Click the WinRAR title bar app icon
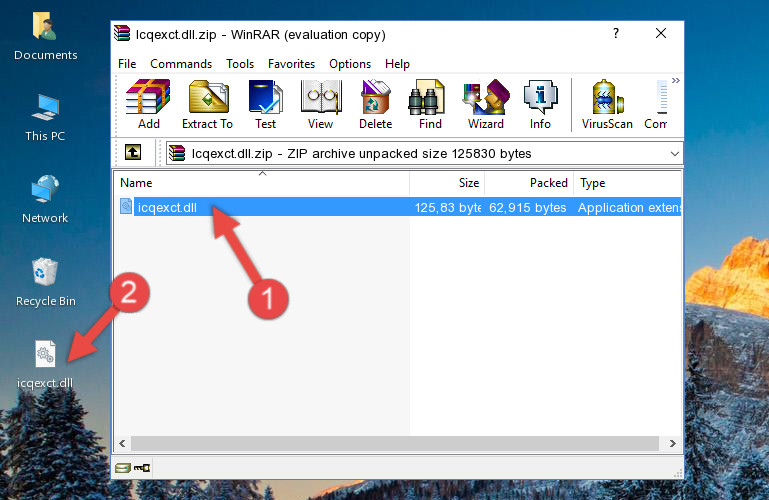The image size is (769, 500). pos(122,34)
